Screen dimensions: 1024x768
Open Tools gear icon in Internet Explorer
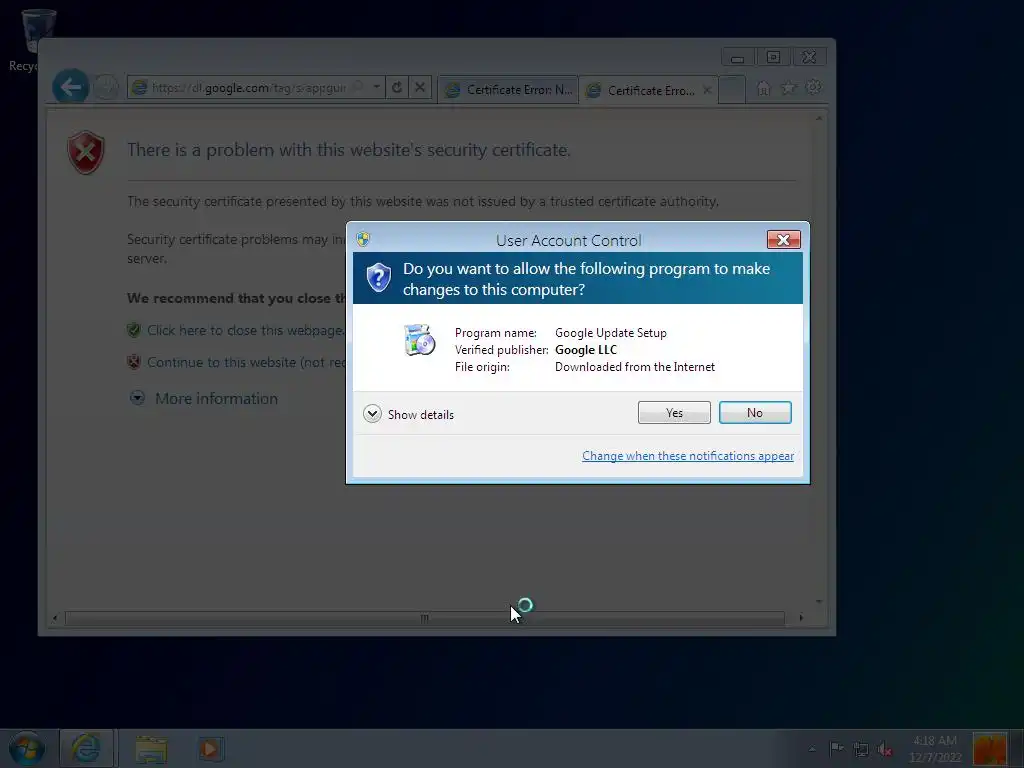814,87
